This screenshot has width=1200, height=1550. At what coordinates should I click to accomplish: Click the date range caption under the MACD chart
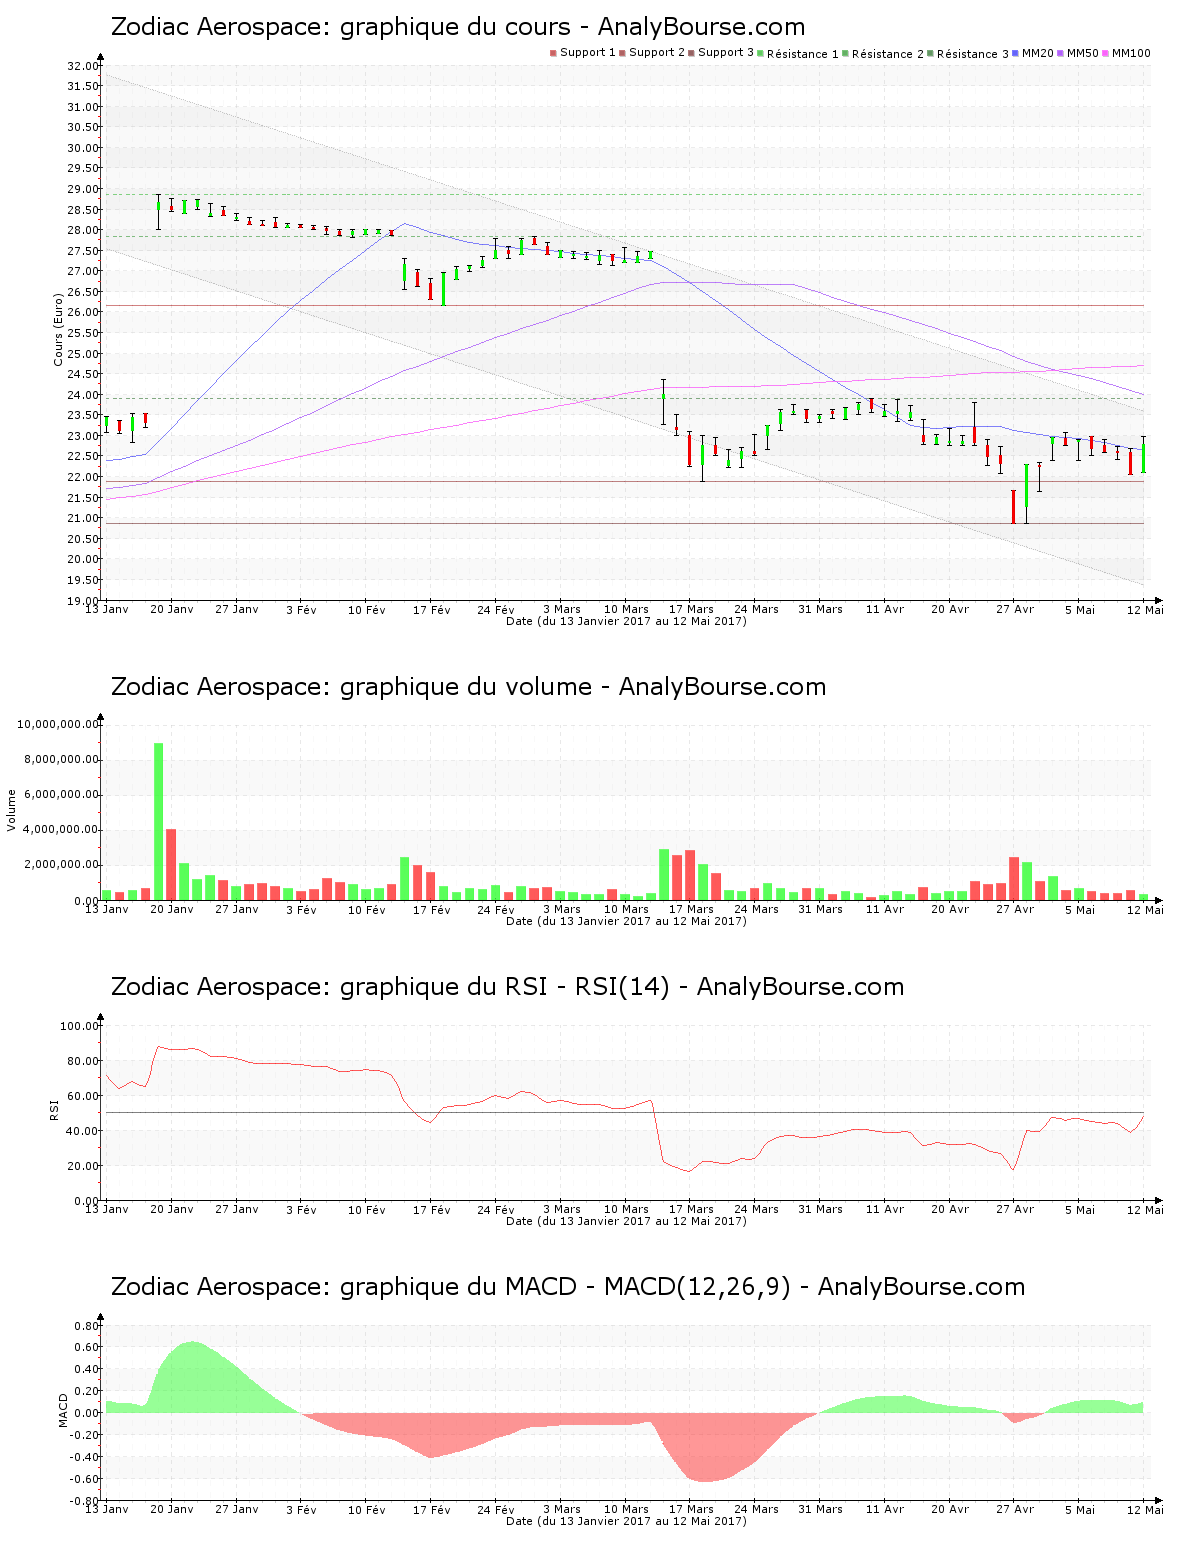coord(626,1521)
